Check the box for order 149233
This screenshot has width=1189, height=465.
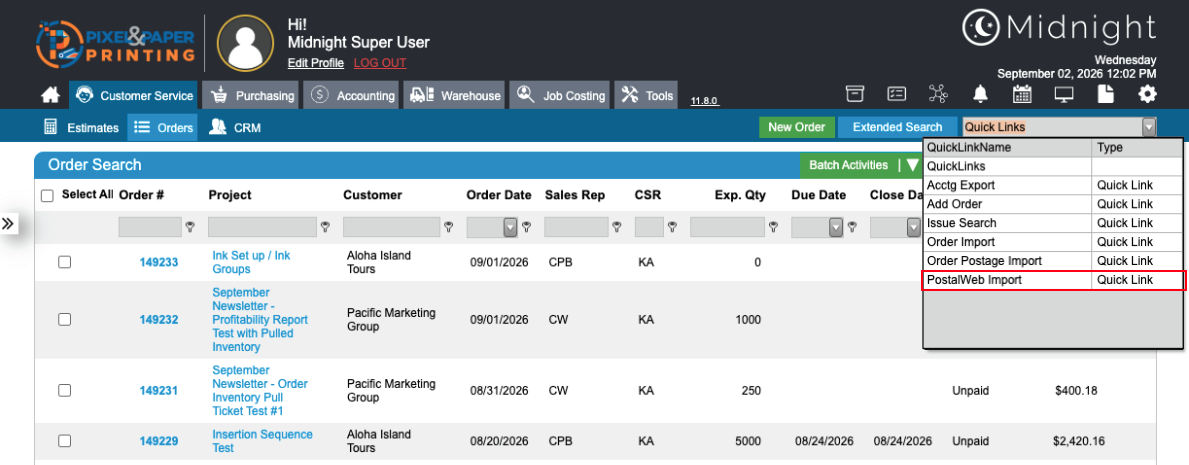[64, 262]
